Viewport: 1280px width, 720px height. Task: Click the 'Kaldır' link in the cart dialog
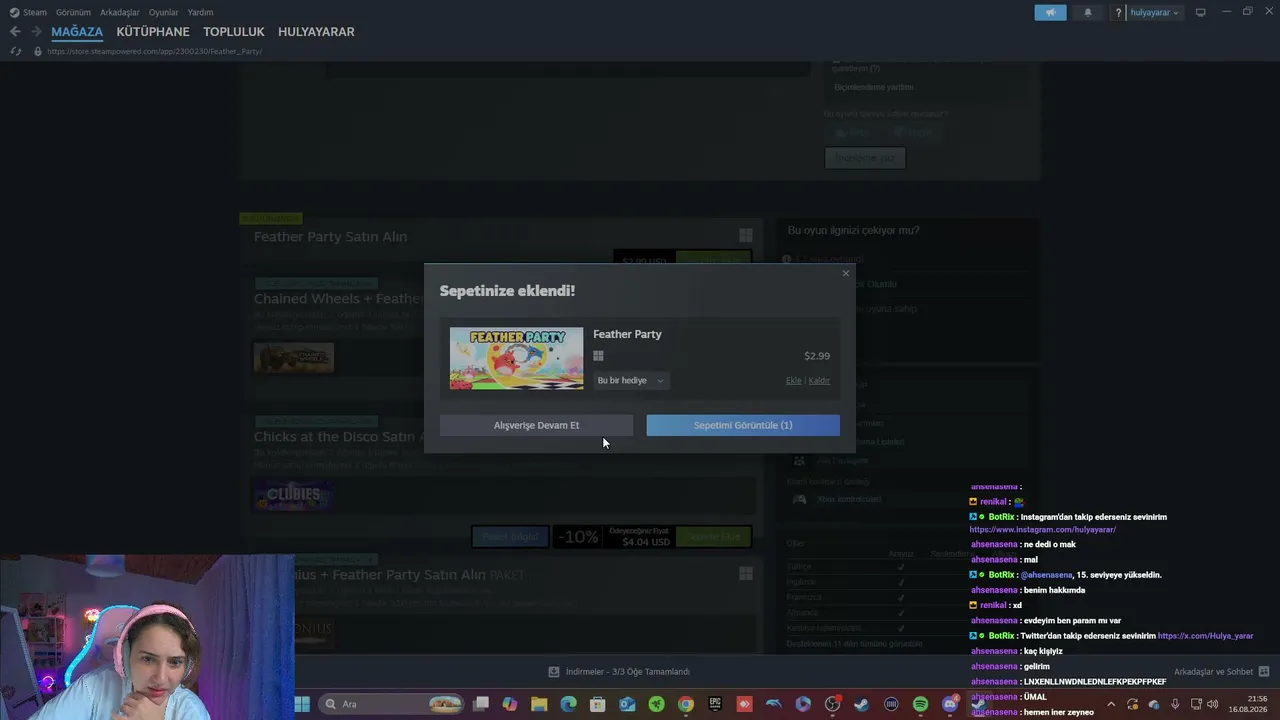point(819,381)
